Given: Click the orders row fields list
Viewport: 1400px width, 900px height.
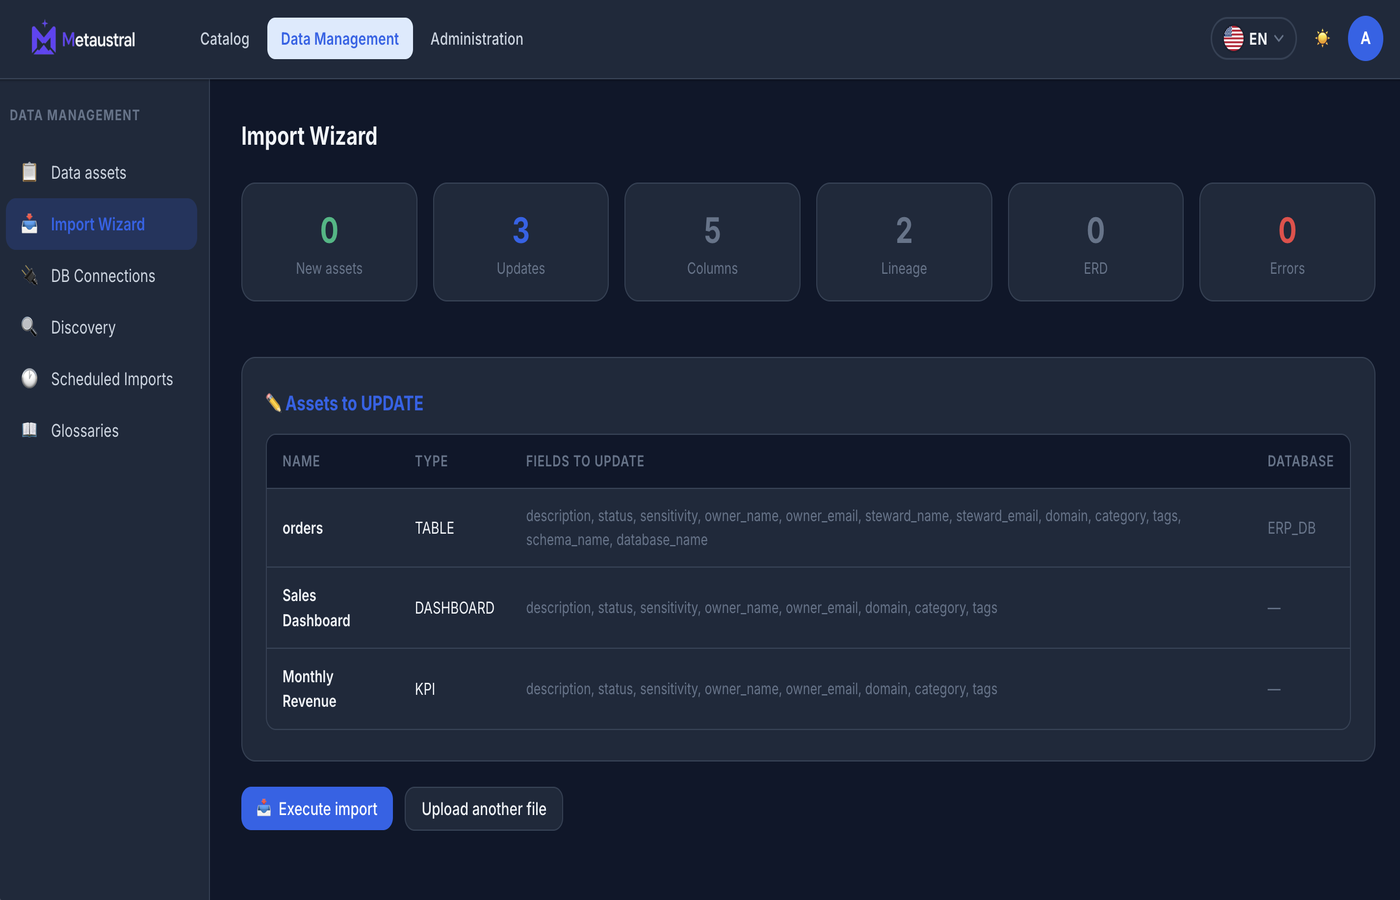Looking at the screenshot, I should coord(854,528).
